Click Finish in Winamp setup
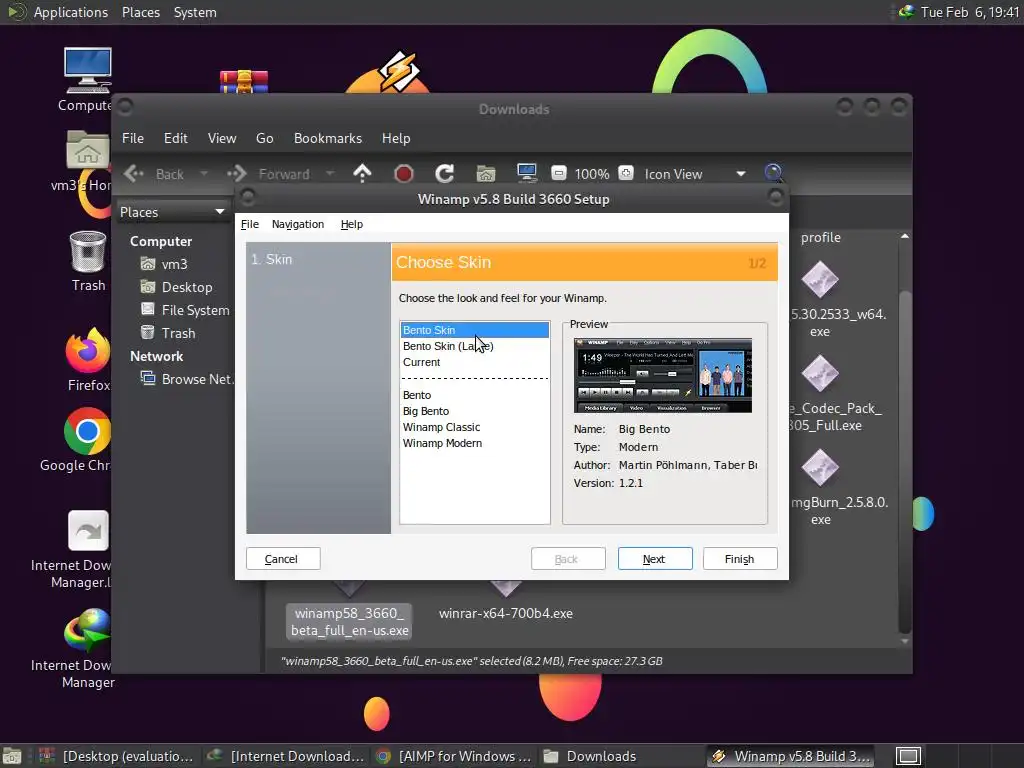1024x768 pixels. pos(740,558)
